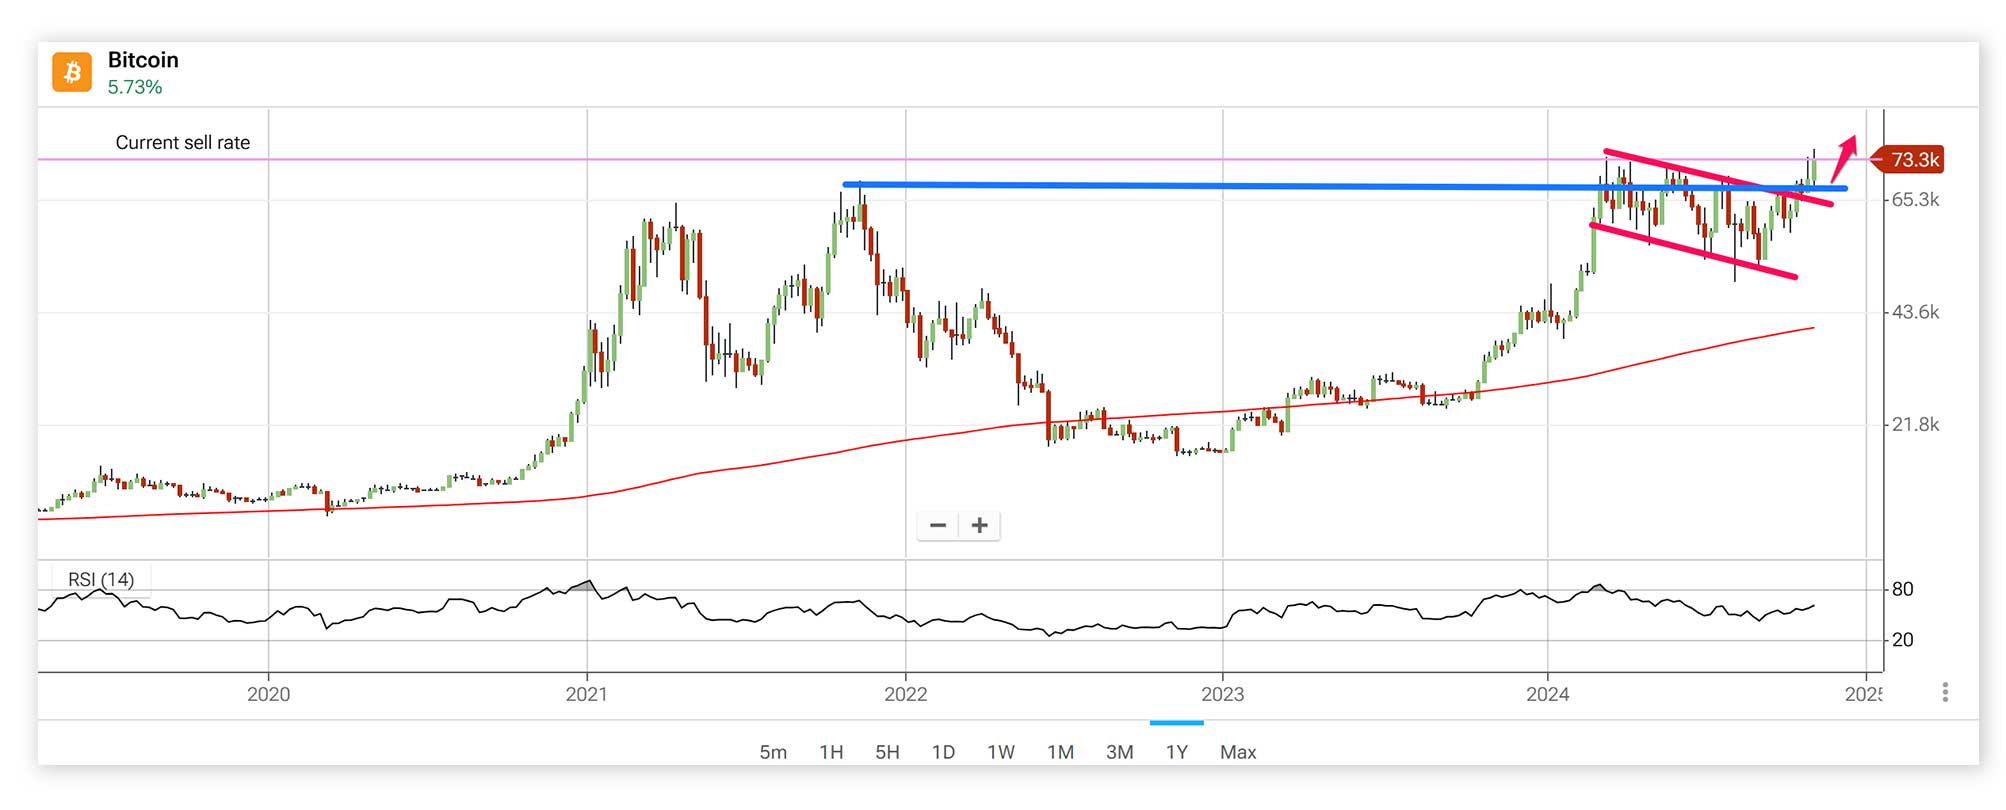The image size is (2006, 810).
Task: Click the RSI 80 level label
Action: 1903,590
